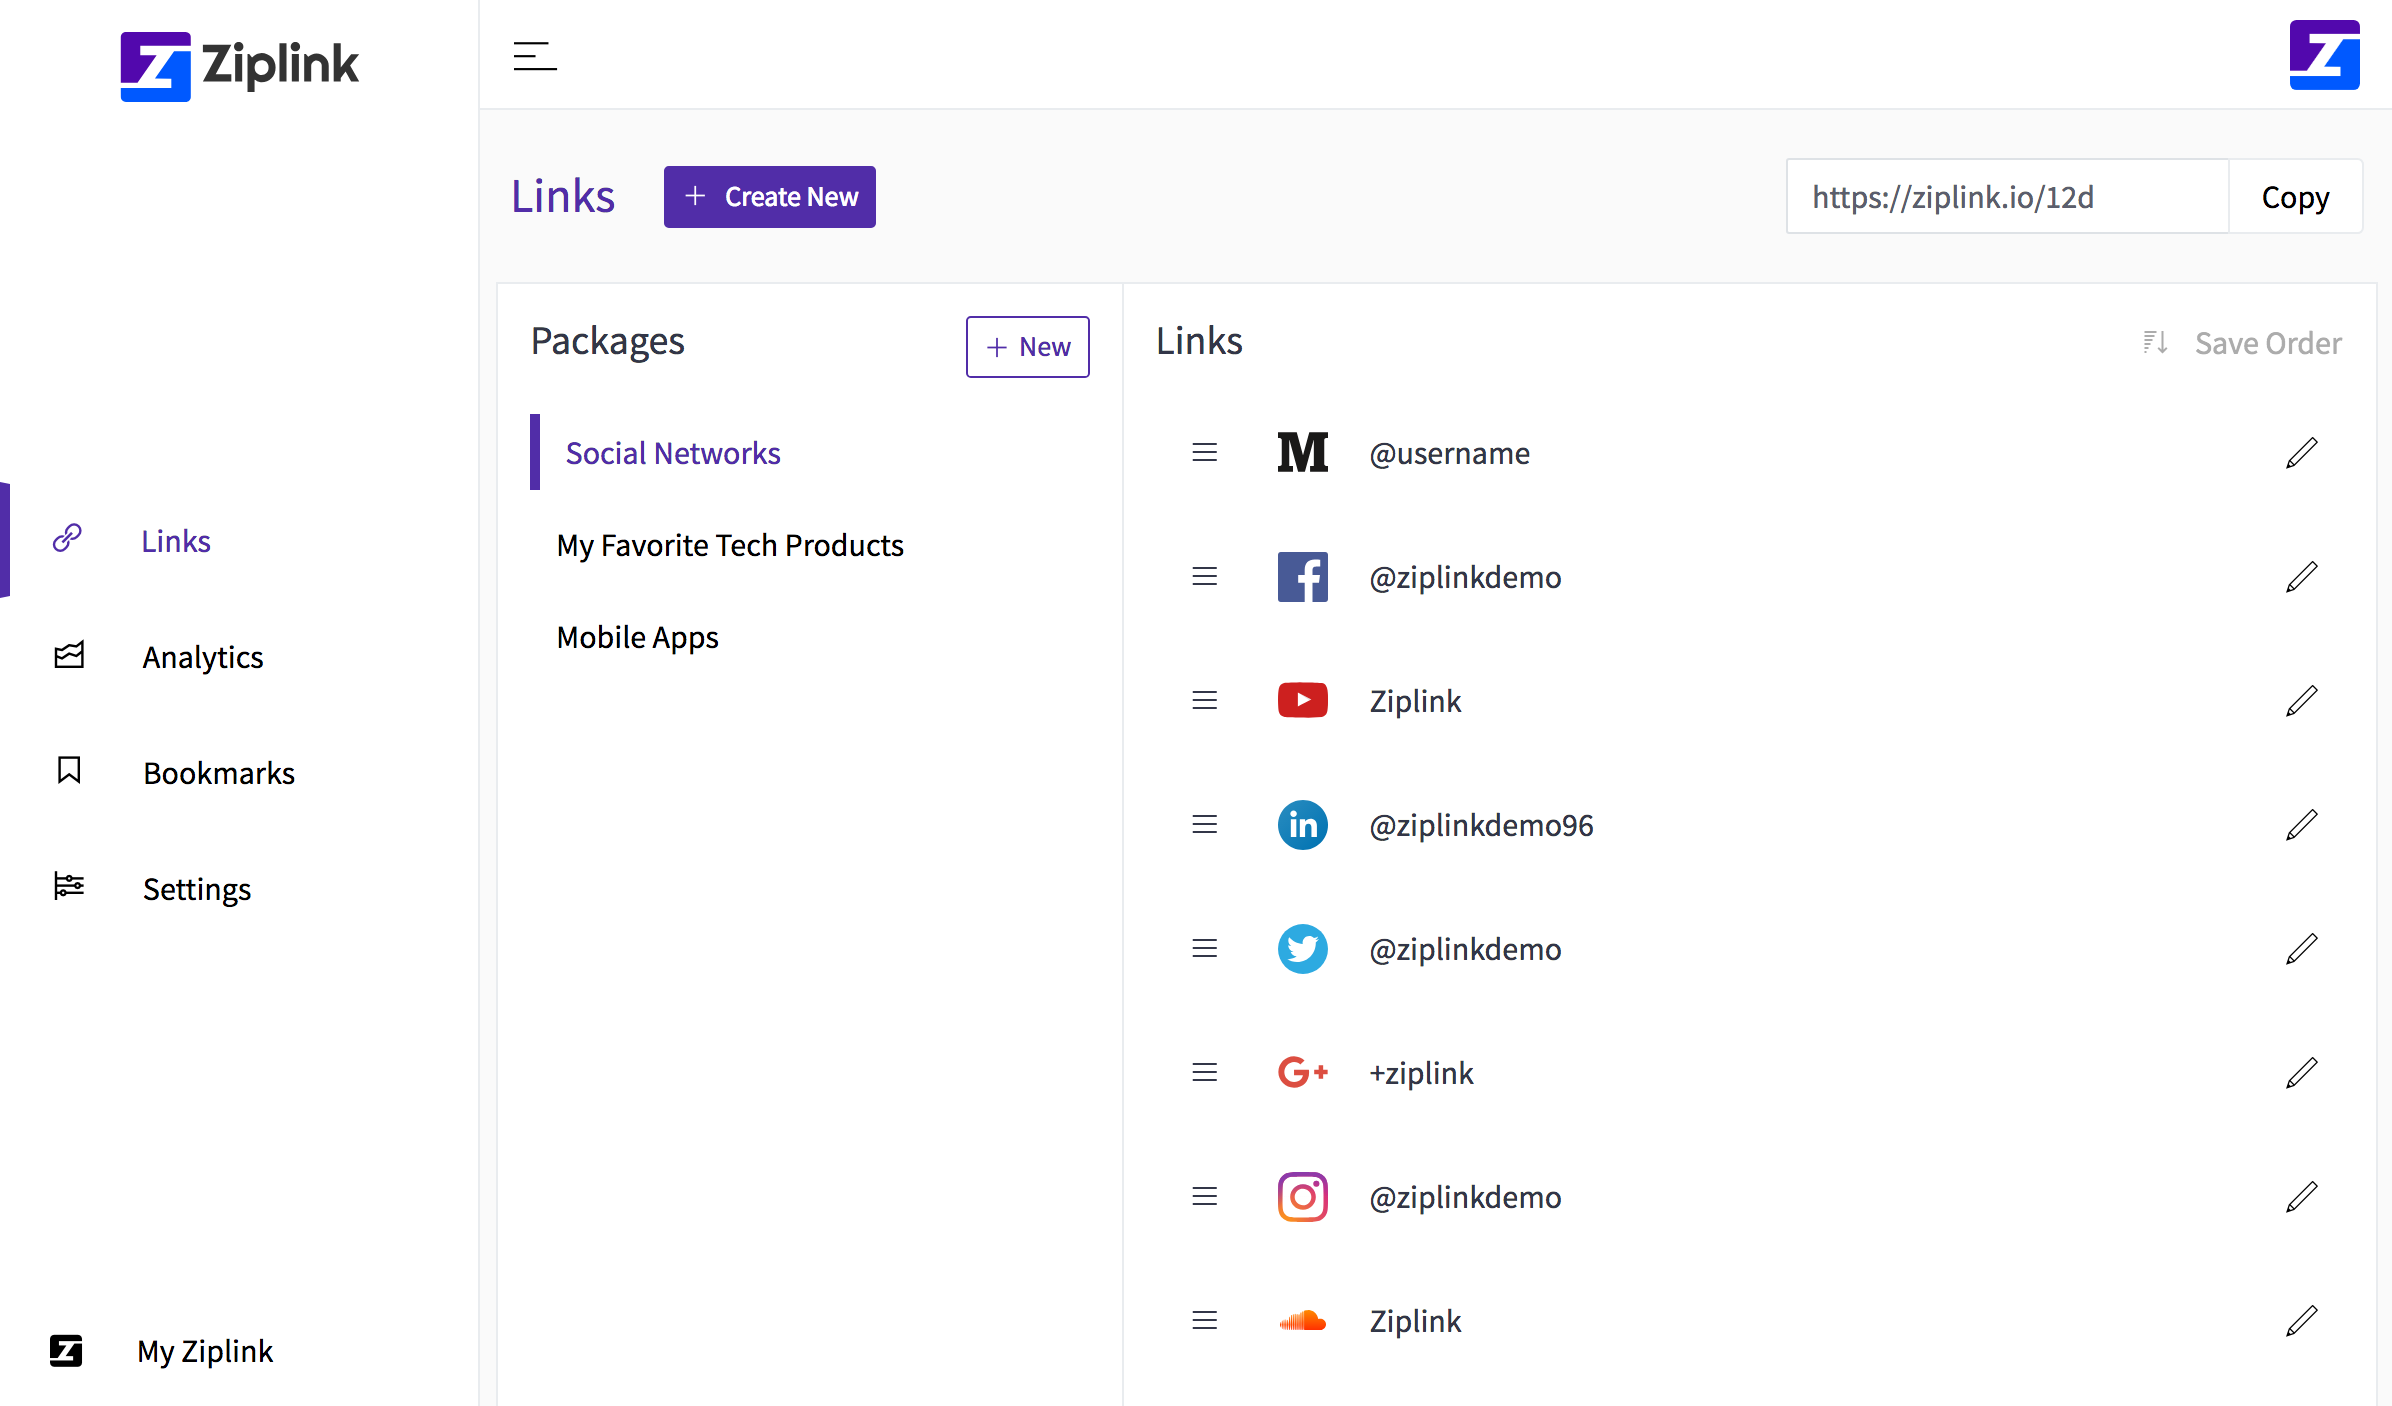The image size is (2392, 1406).
Task: Select My Favorite Tech Products package
Action: click(730, 545)
